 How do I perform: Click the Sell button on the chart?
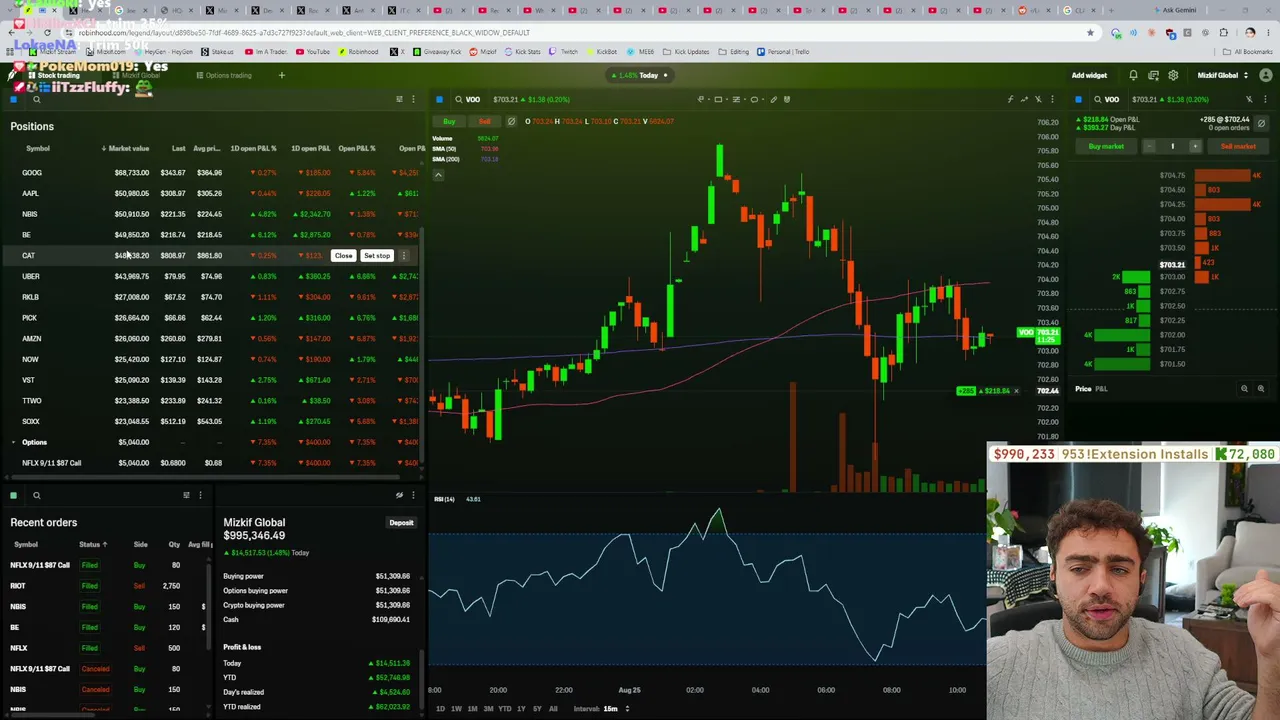point(484,122)
